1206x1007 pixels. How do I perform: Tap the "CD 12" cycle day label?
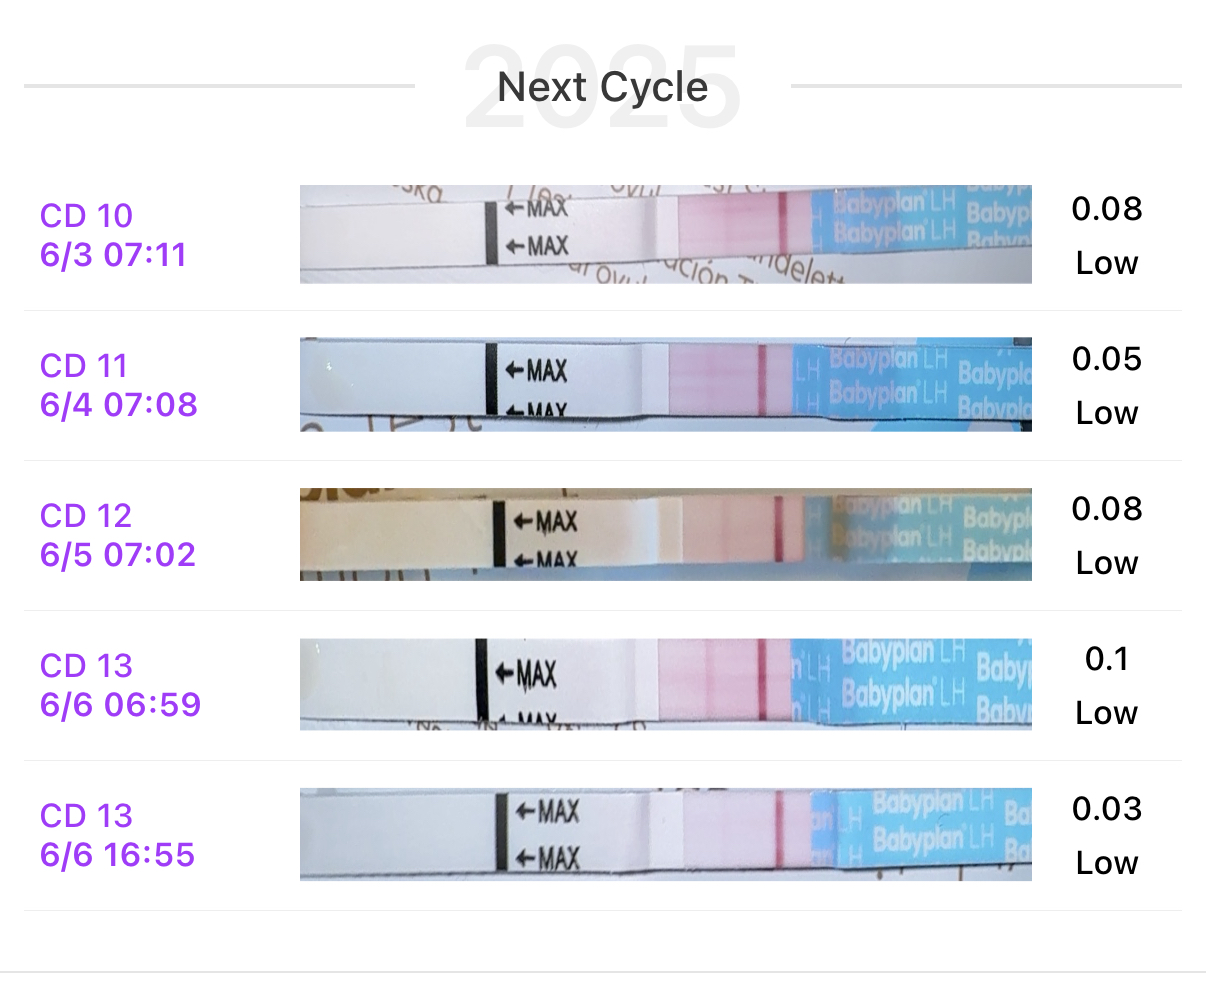(86, 516)
